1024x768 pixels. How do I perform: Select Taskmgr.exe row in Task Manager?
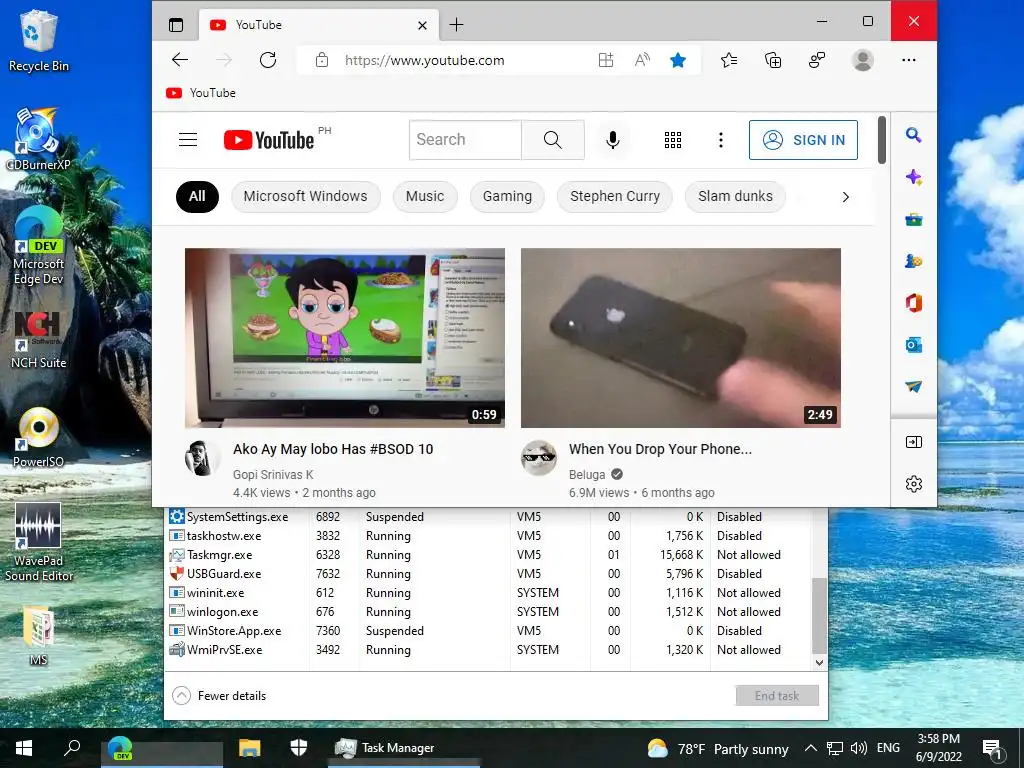click(488, 554)
